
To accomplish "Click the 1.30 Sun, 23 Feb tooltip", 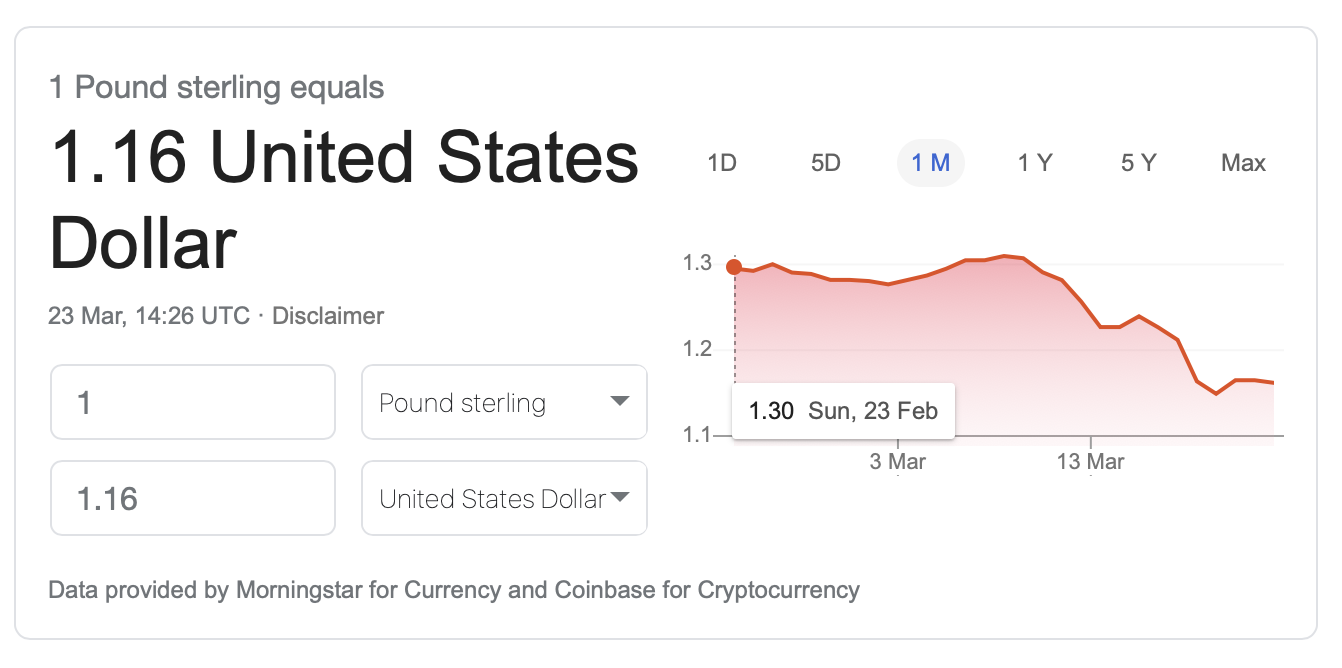I will [x=843, y=411].
